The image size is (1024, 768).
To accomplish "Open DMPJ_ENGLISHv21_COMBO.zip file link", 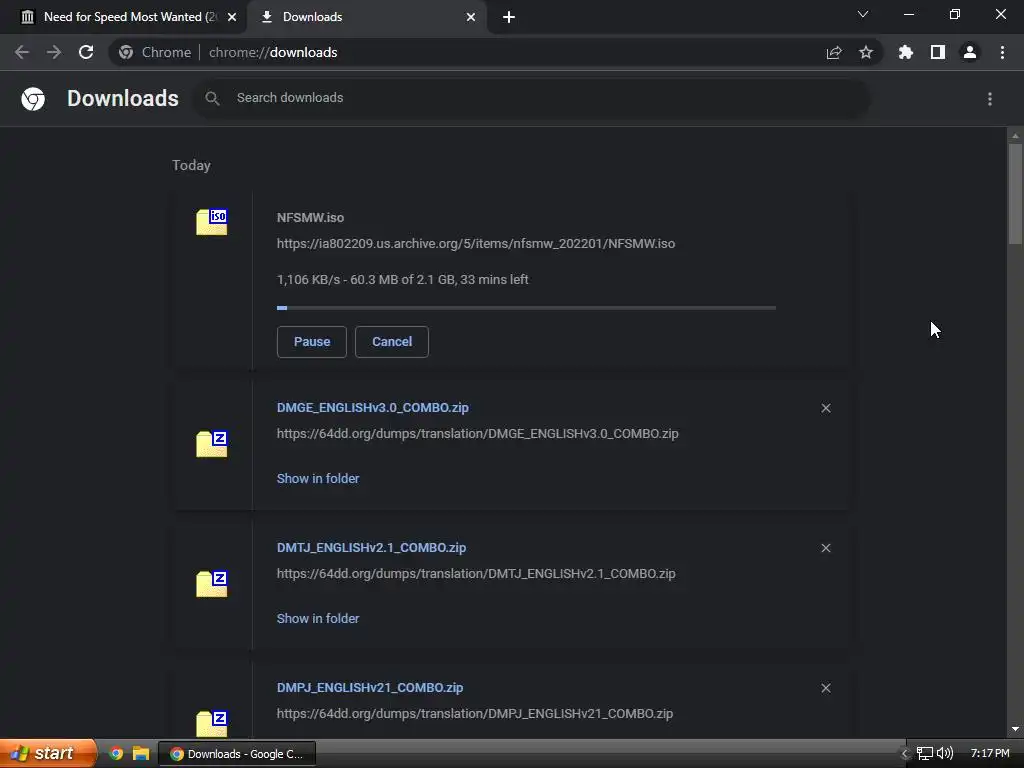I will click(x=370, y=688).
